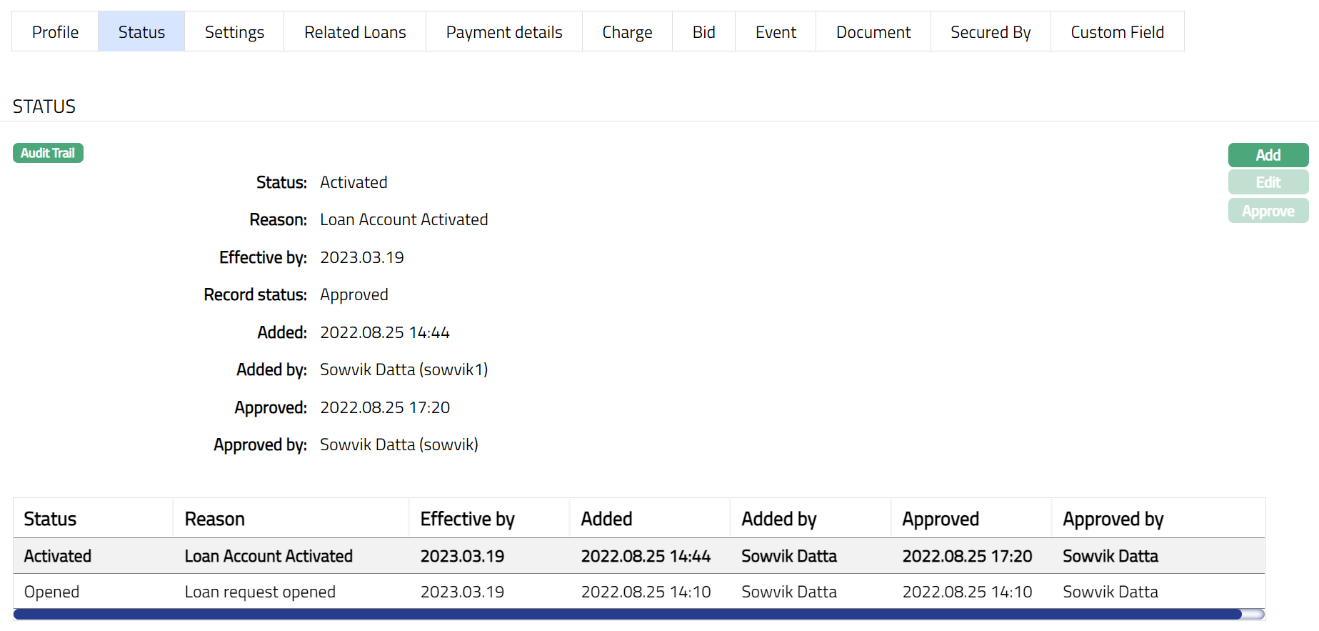This screenshot has width=1319, height=631.
Task: Select the Opened status row
Action: coord(52,592)
